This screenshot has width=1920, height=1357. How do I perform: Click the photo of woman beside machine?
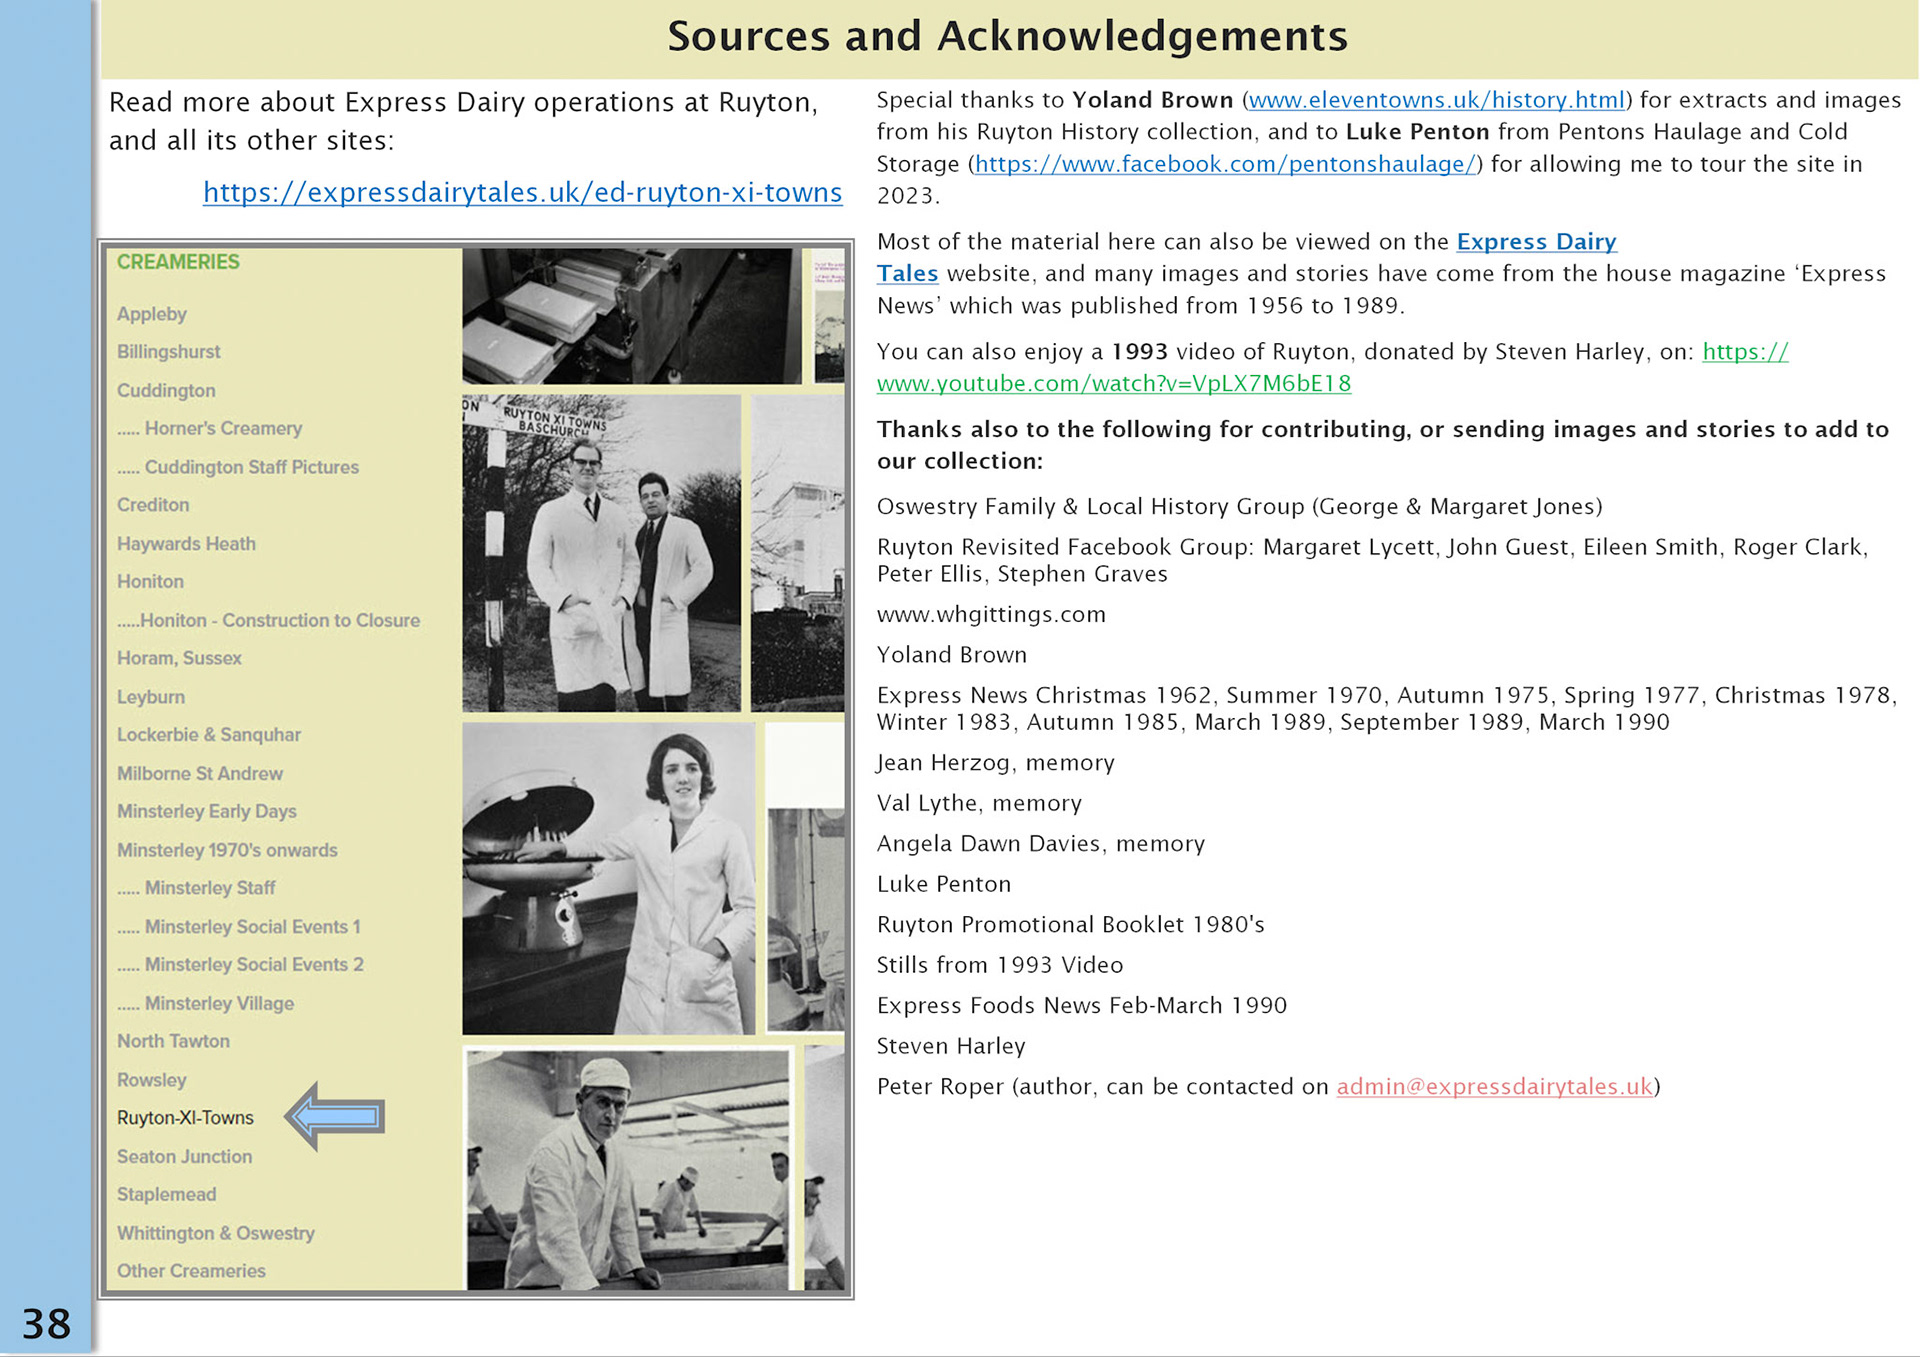608,878
